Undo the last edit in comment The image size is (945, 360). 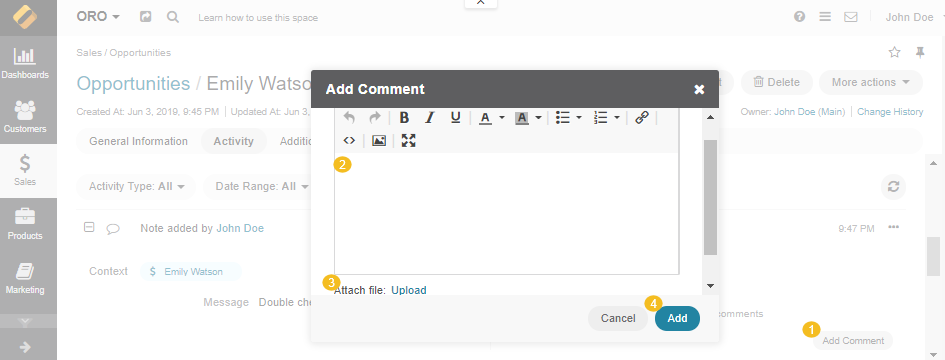coord(349,118)
